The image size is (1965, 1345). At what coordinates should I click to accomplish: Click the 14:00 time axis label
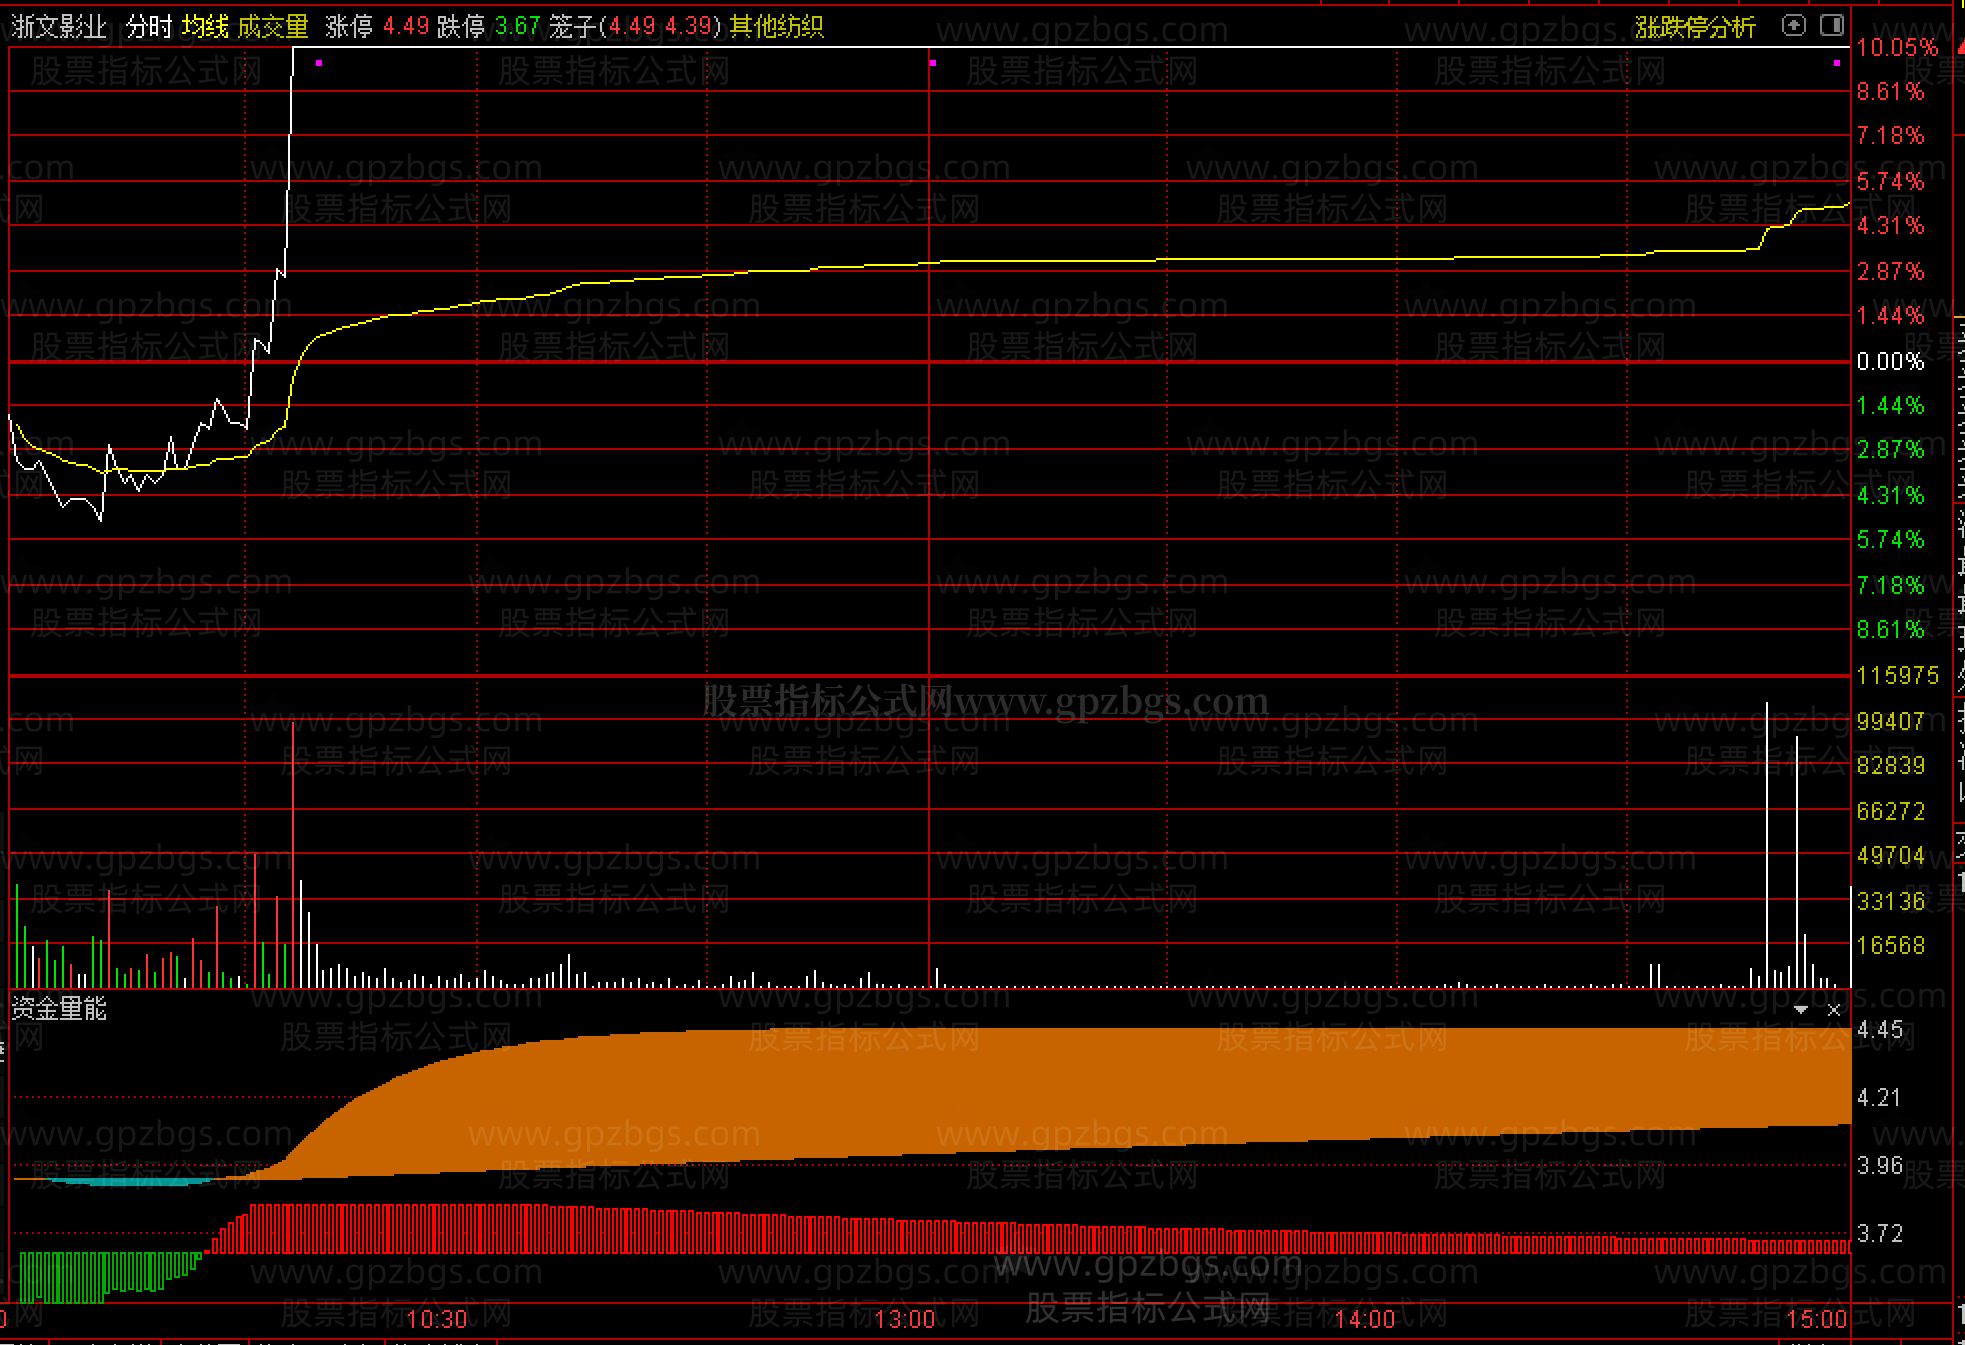point(1364,1319)
